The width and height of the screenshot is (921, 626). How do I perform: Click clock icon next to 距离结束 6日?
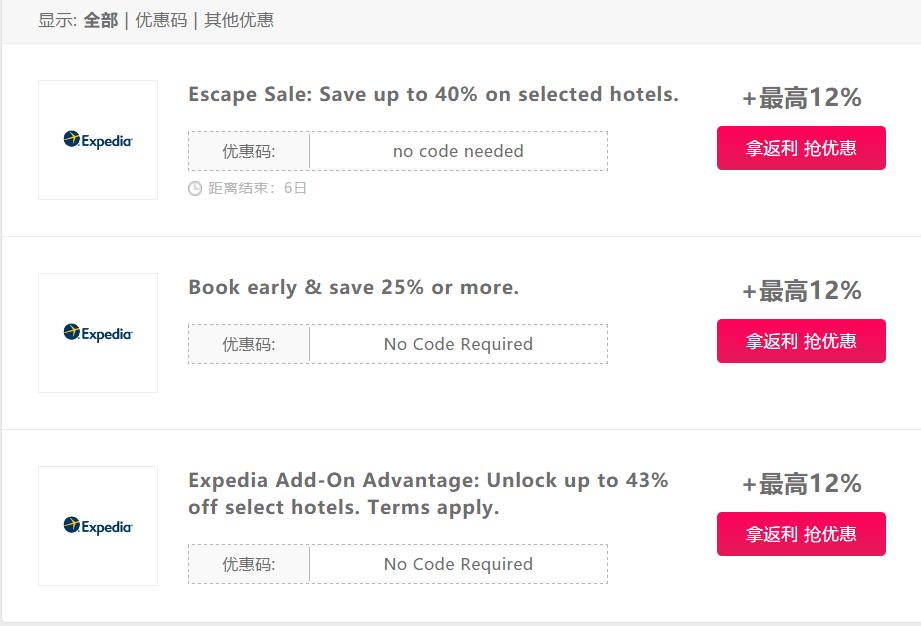coord(195,188)
